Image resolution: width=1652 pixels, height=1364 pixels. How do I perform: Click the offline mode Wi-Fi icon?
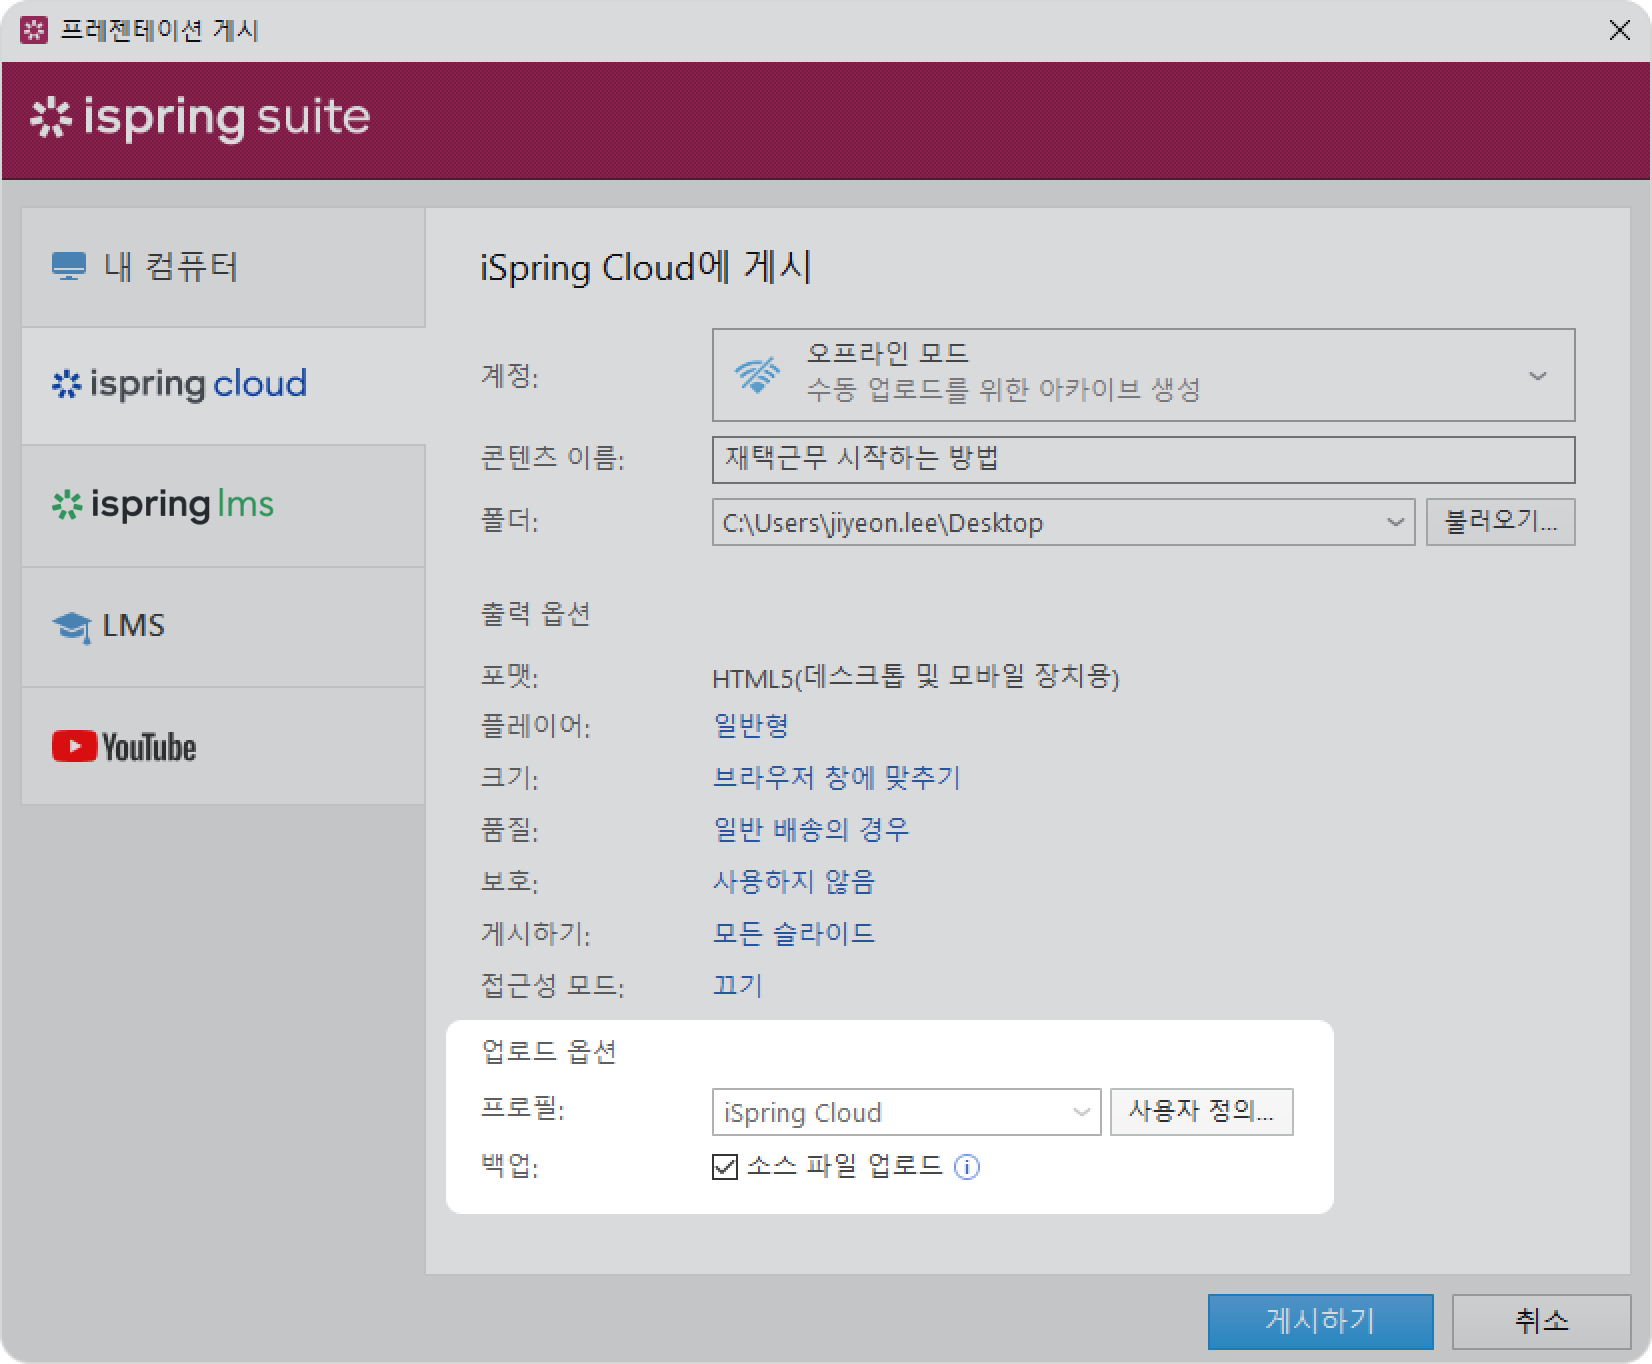pyautogui.click(x=757, y=375)
